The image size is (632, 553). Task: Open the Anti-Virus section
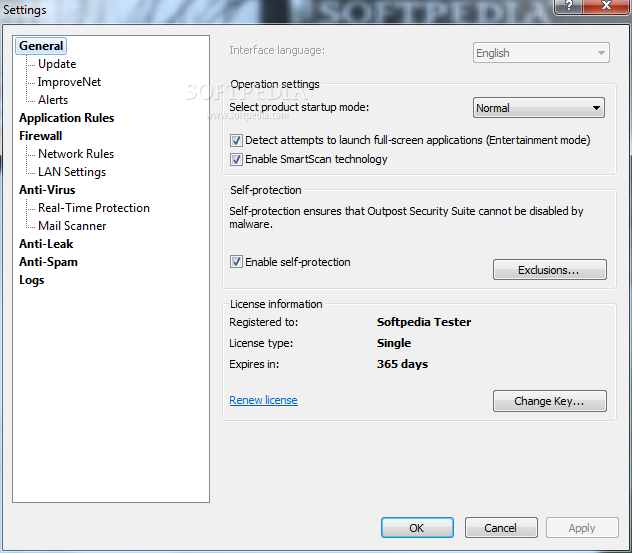(x=47, y=190)
